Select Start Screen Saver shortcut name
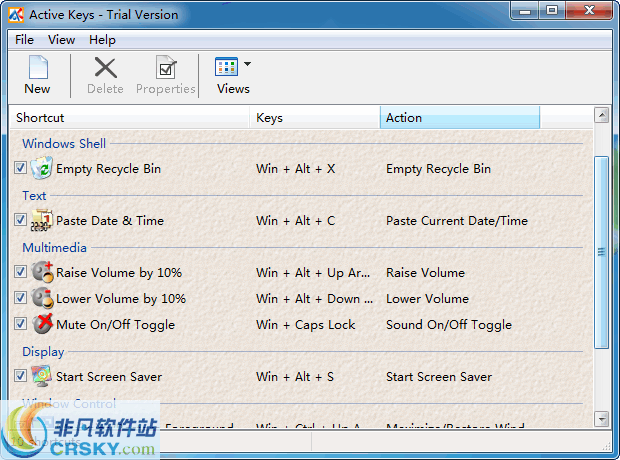This screenshot has width=620, height=460. [109, 377]
